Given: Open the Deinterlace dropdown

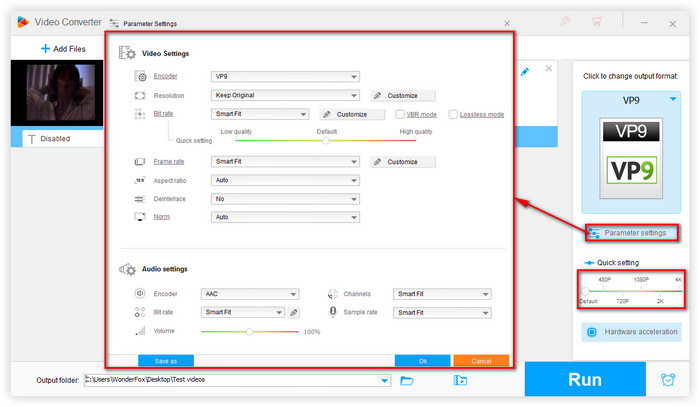Looking at the screenshot, I should click(285, 199).
